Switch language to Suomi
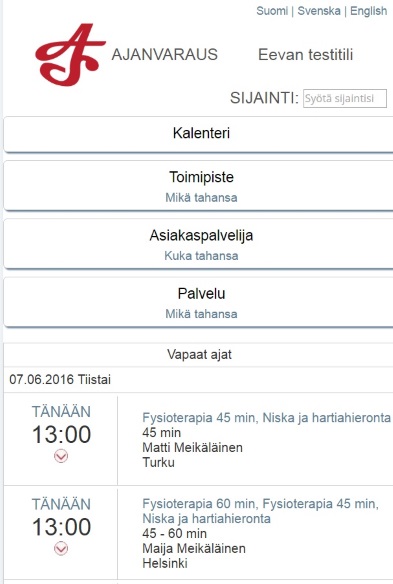Viewport: 393px width, 584px height. point(272,11)
